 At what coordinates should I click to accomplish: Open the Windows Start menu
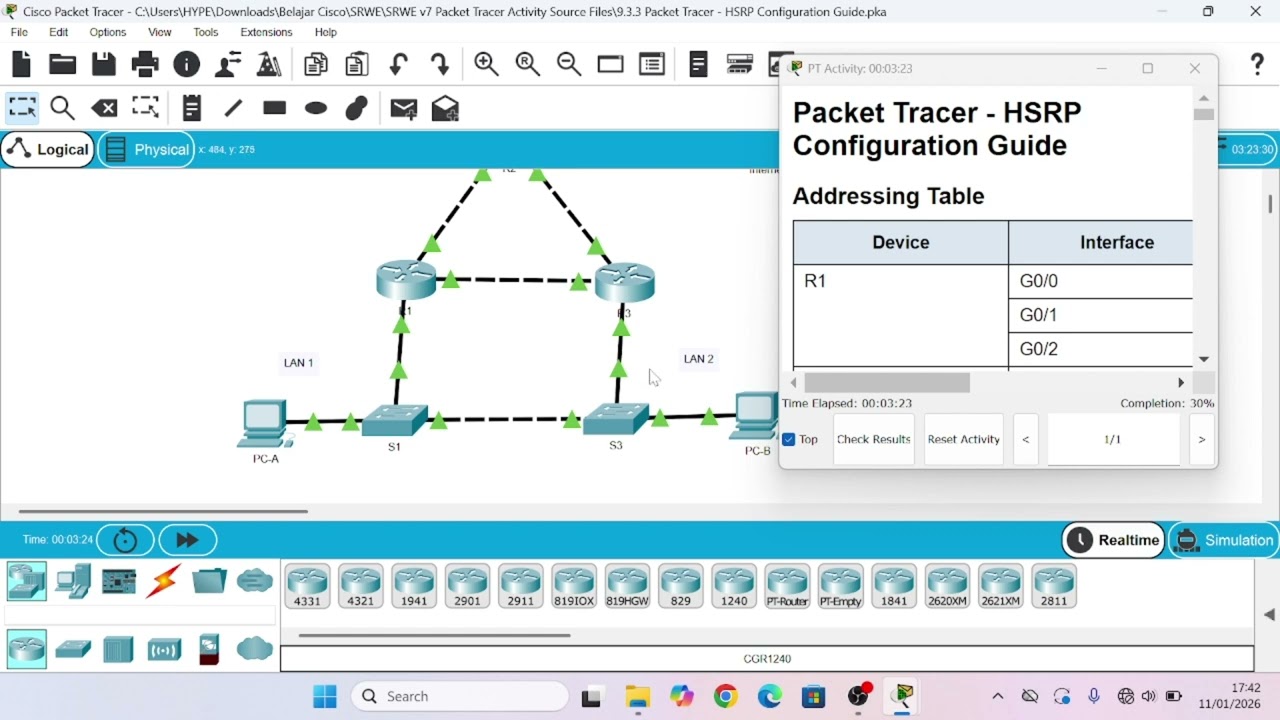[x=325, y=696]
